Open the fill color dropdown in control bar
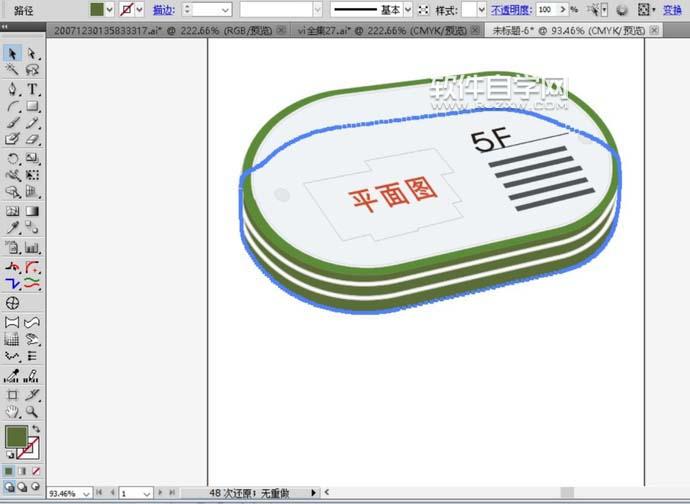690x504 pixels. click(x=111, y=9)
